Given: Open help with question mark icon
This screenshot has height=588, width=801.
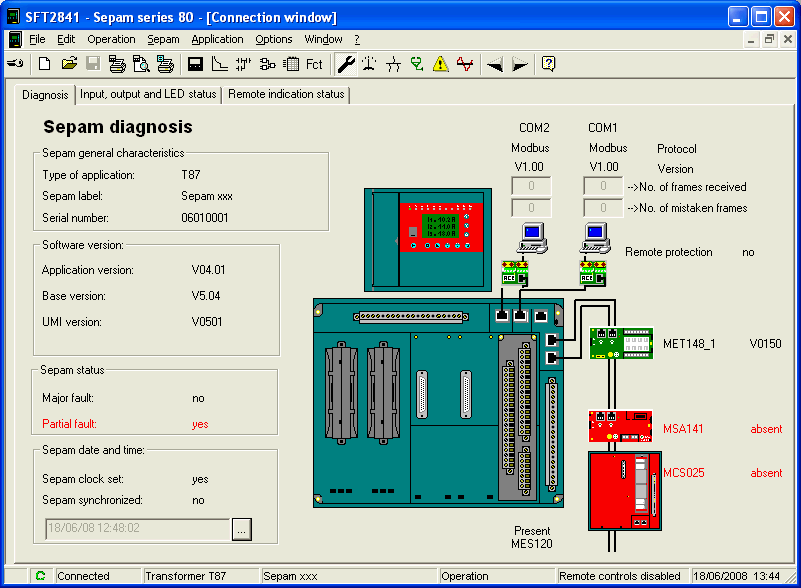Looking at the screenshot, I should [x=548, y=64].
